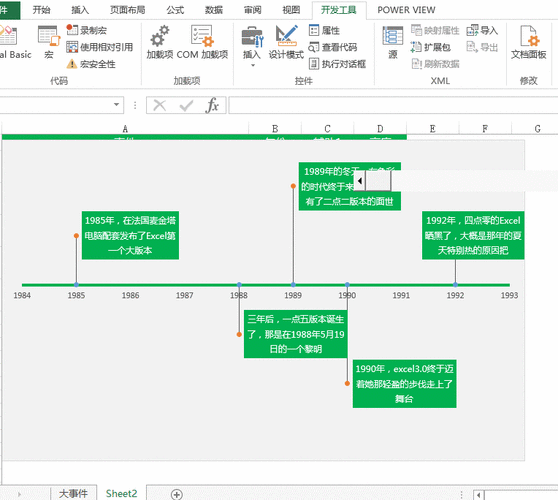Open the 页面布局 tab
The image size is (558, 500).
point(128,10)
